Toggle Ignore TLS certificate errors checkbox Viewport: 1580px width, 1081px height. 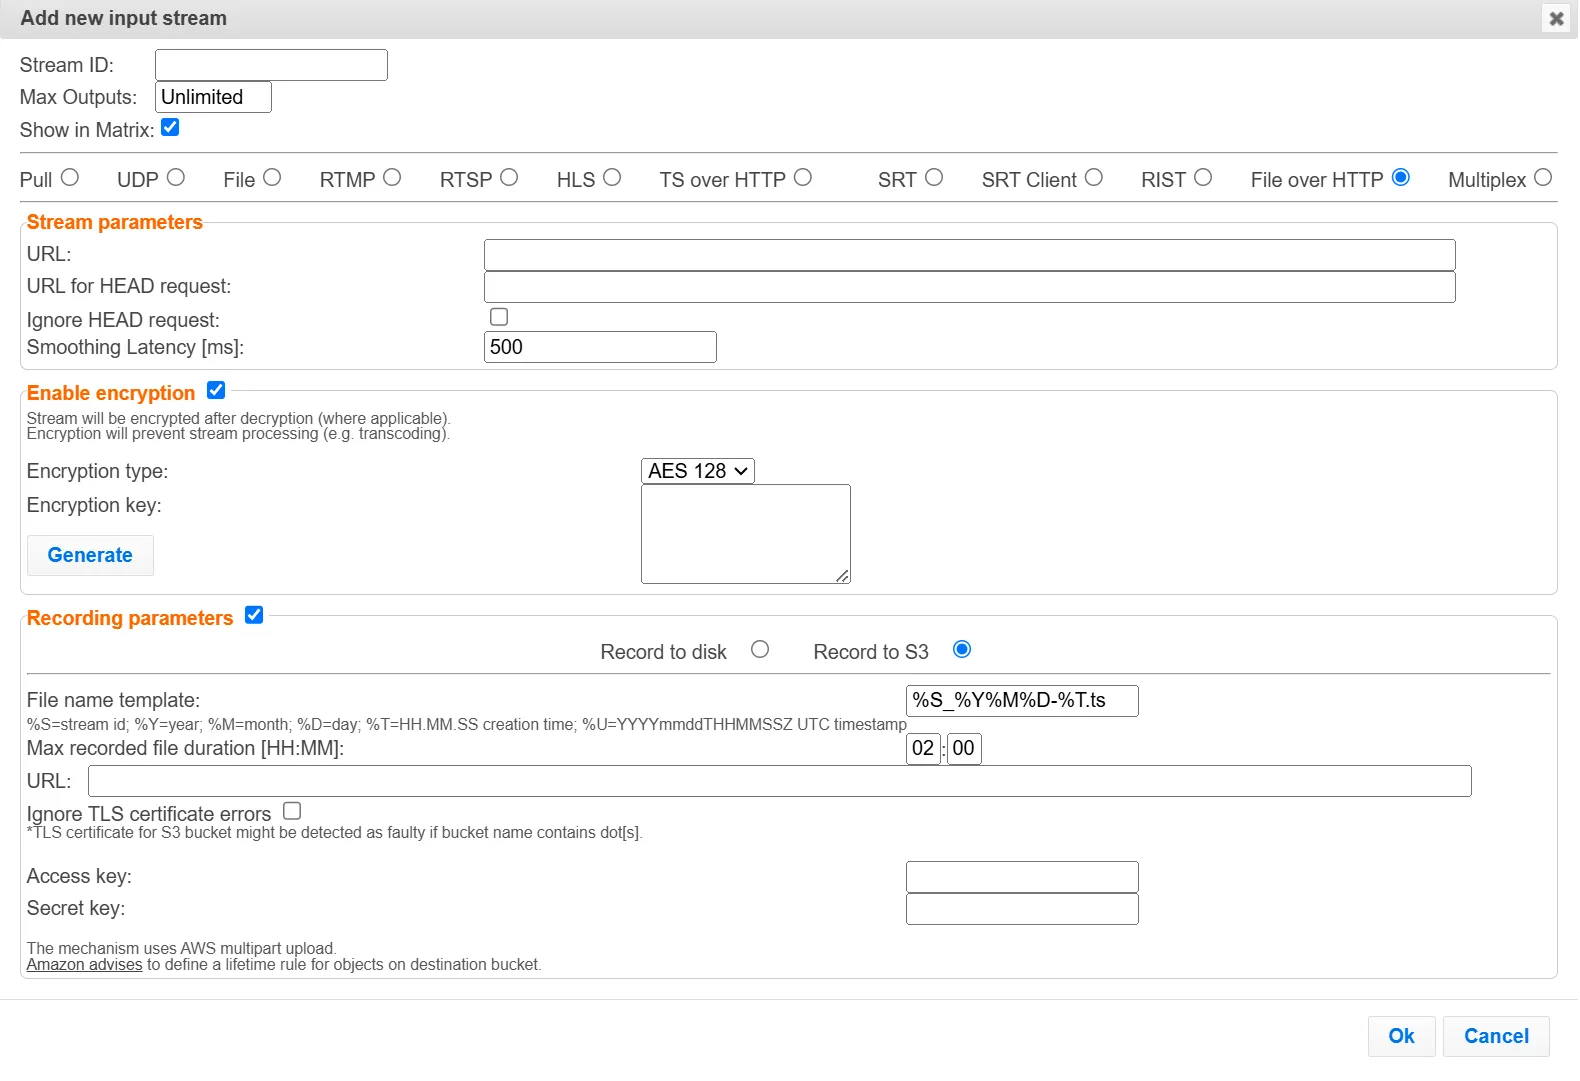pyautogui.click(x=292, y=811)
